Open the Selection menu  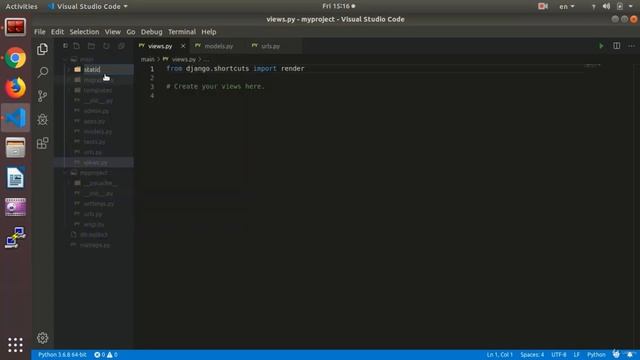click(84, 32)
